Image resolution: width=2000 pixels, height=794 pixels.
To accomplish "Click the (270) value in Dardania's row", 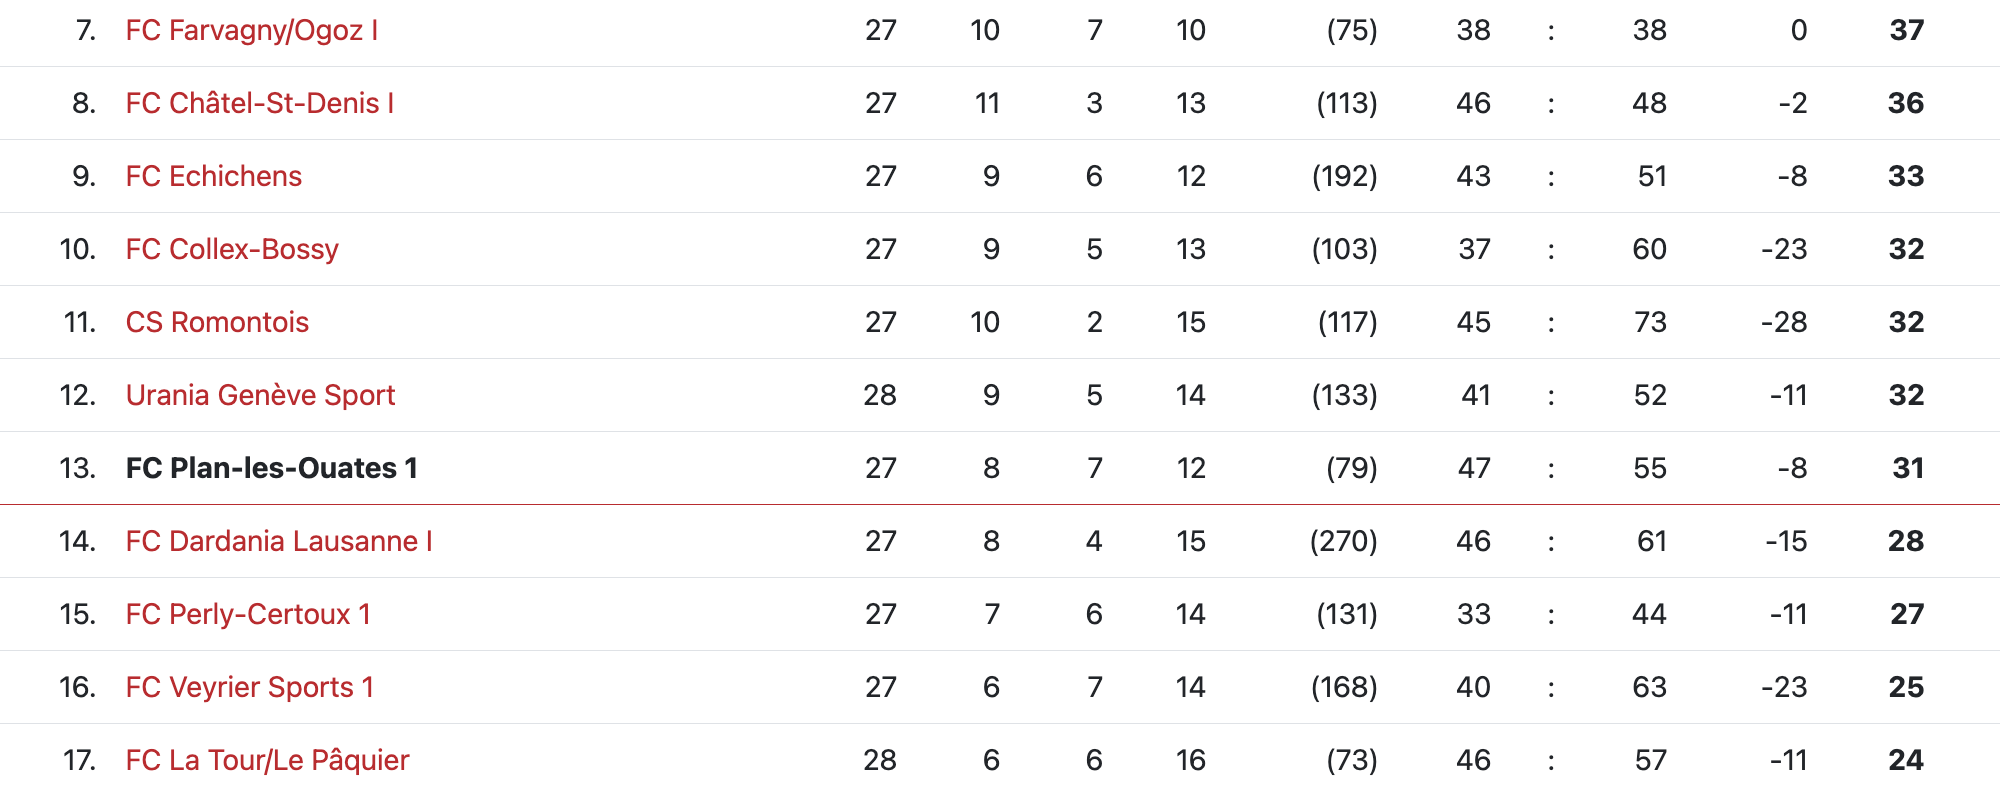I will point(1343,541).
